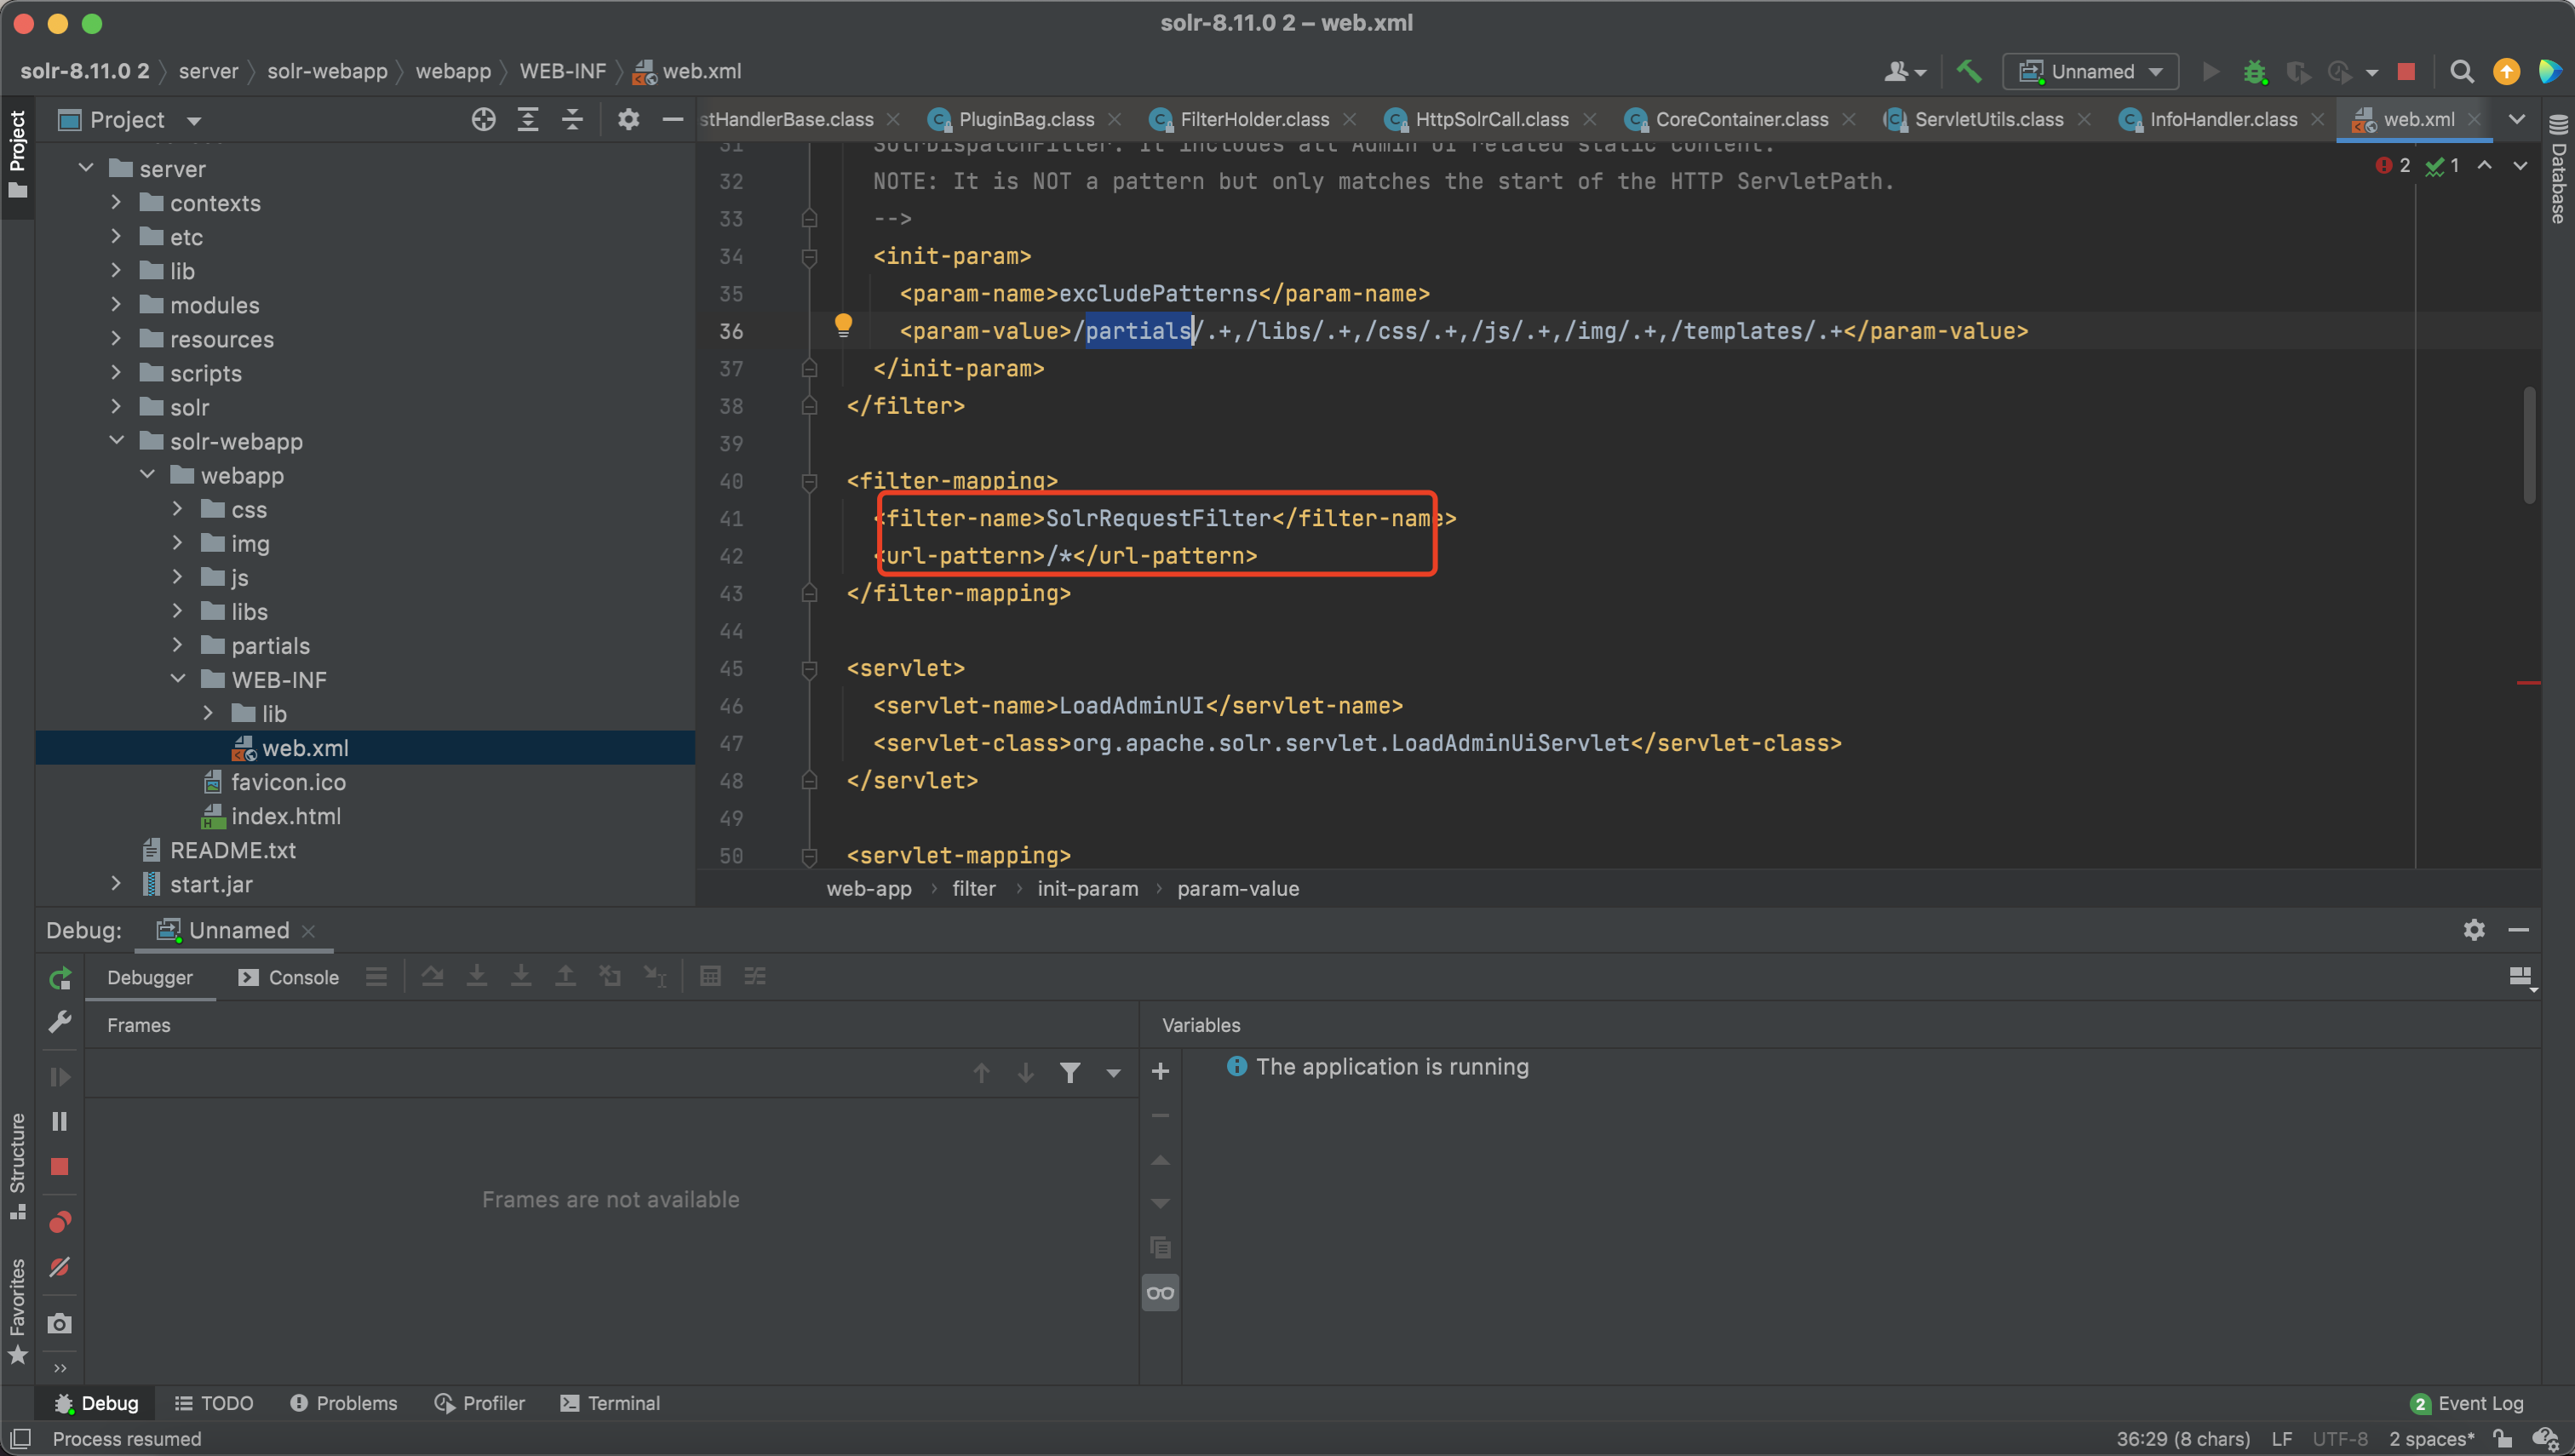
Task: Click the red Stop square in debug sidebar
Action: [x=60, y=1166]
